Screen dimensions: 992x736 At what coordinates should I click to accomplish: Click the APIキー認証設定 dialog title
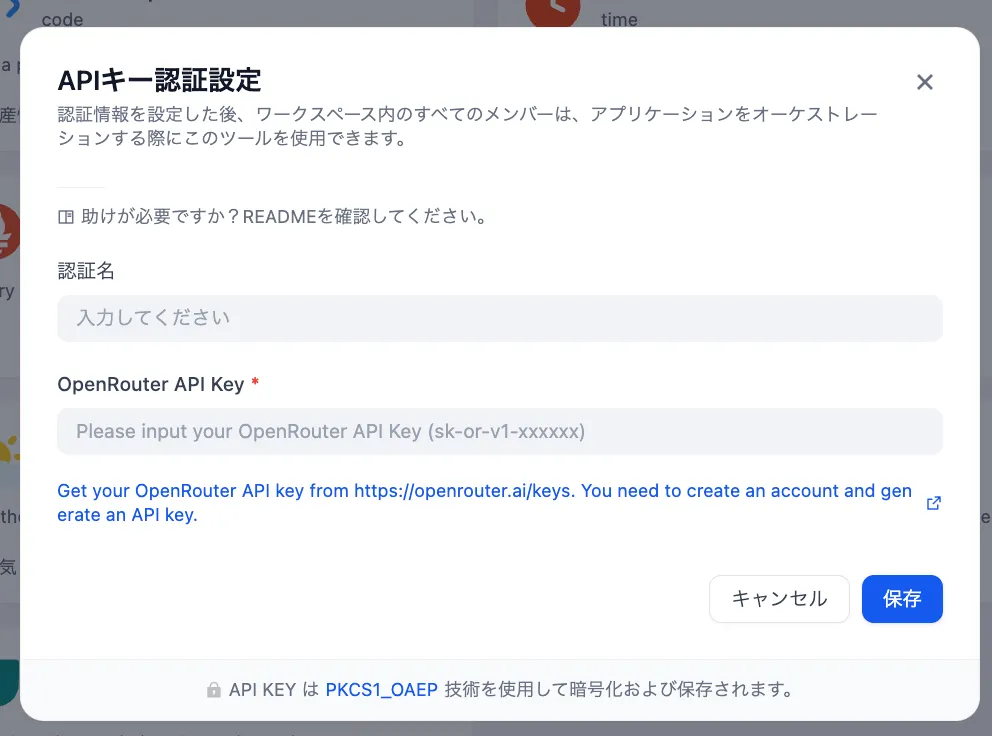tap(159, 79)
